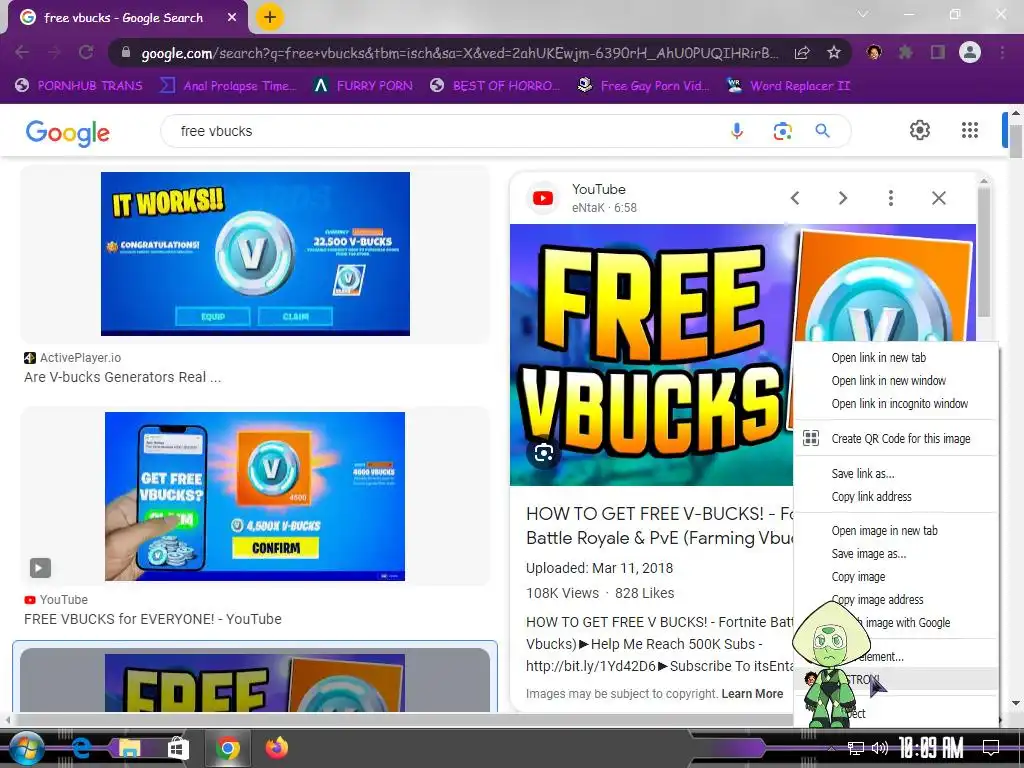1024x768 pixels.
Task: Toggle the Chrome side panel icon
Action: coord(937,52)
